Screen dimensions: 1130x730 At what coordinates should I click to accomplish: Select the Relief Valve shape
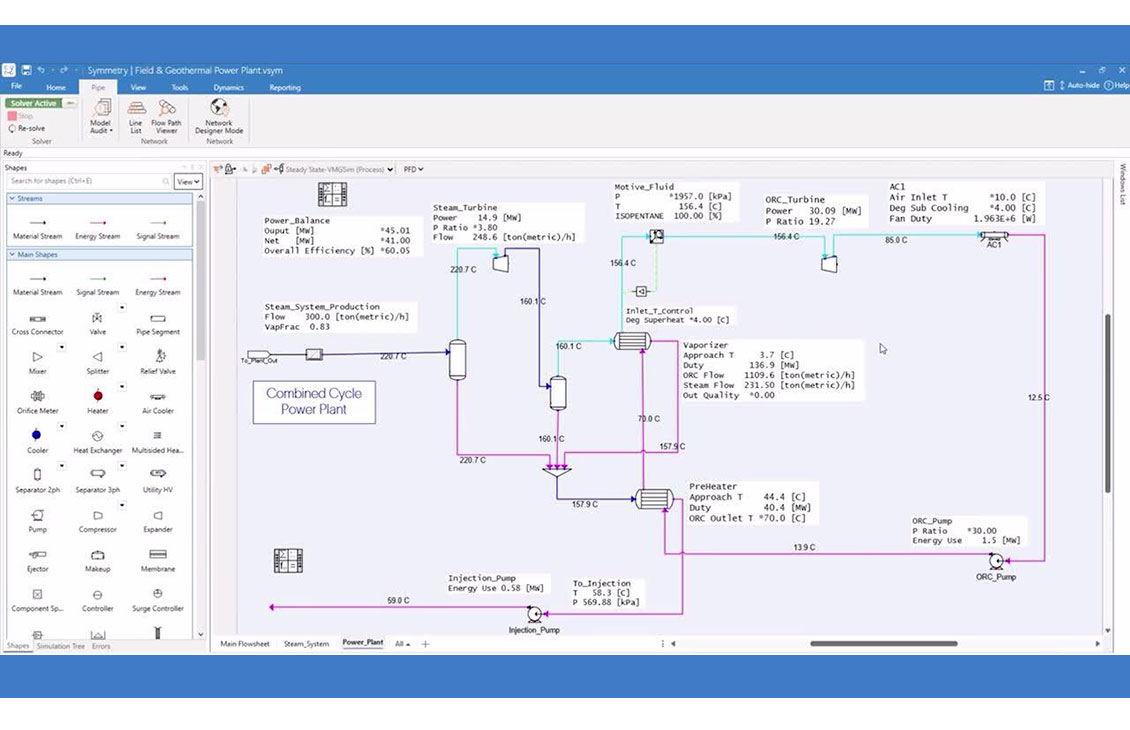158,362
